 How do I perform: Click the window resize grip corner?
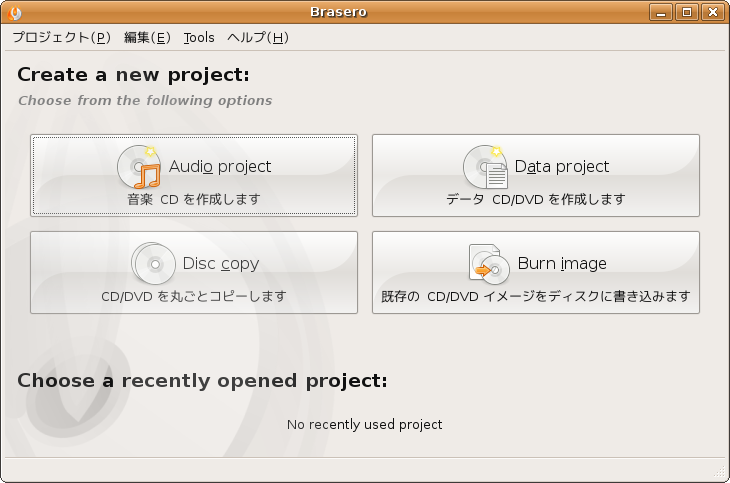coord(720,472)
